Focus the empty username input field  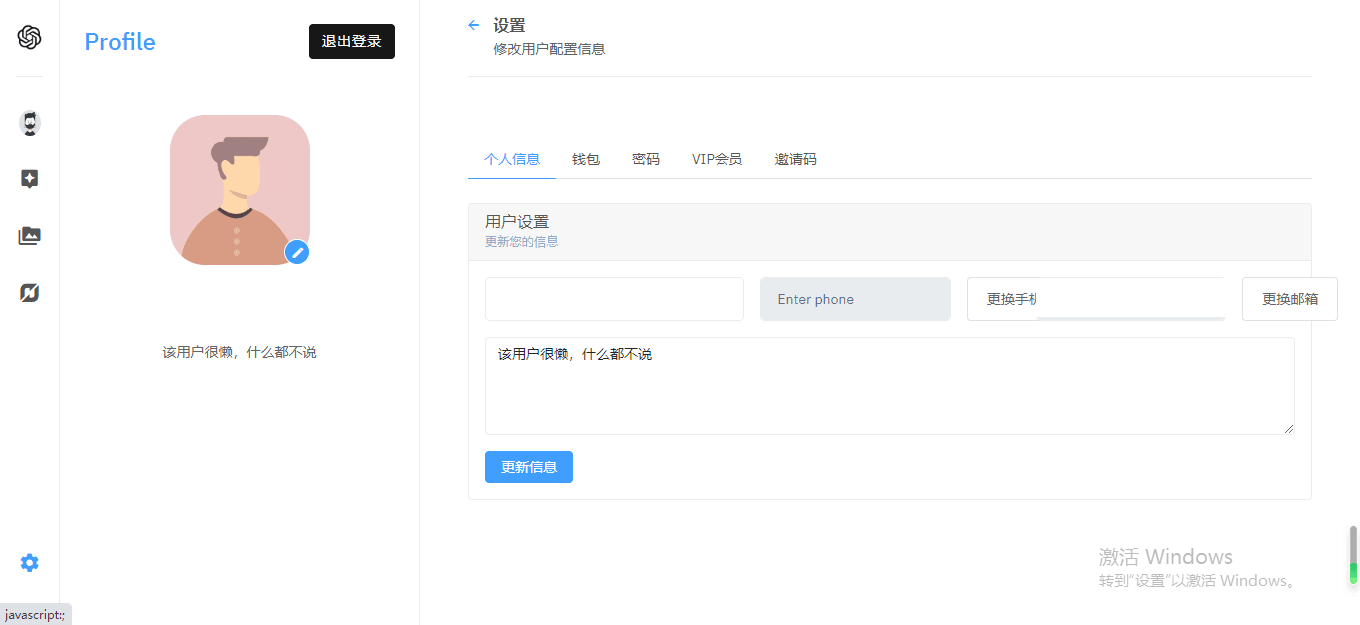click(x=614, y=299)
